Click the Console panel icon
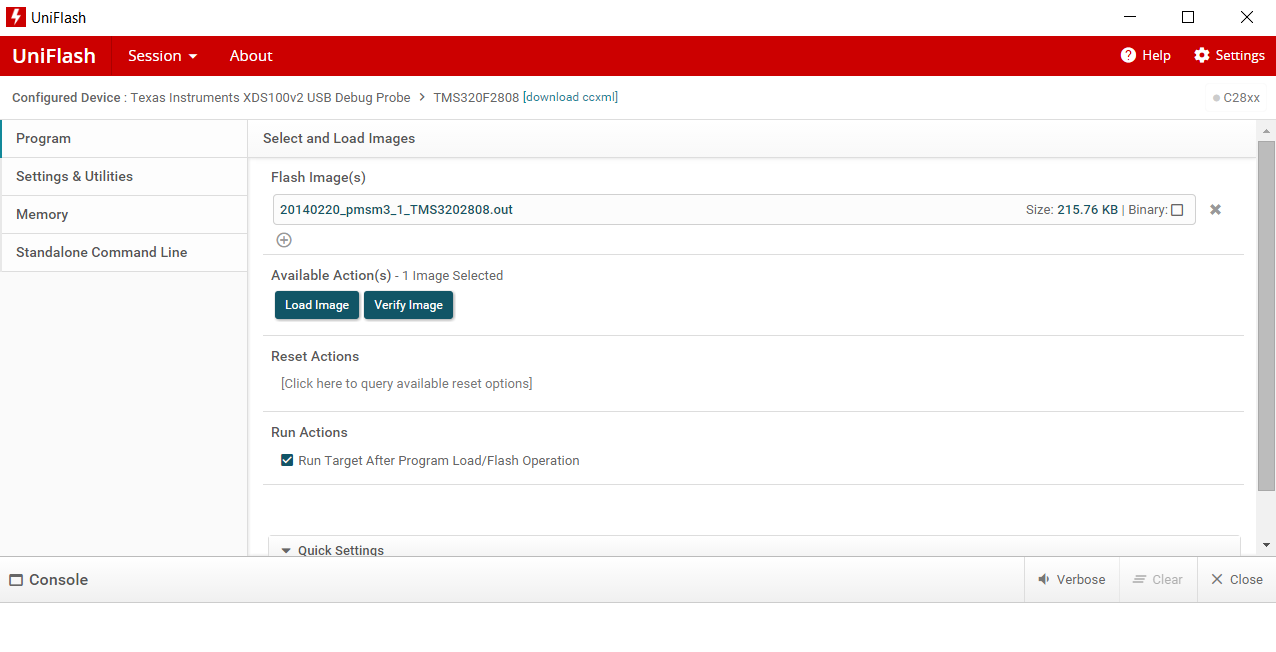Image resolution: width=1276 pixels, height=652 pixels. click(16, 580)
